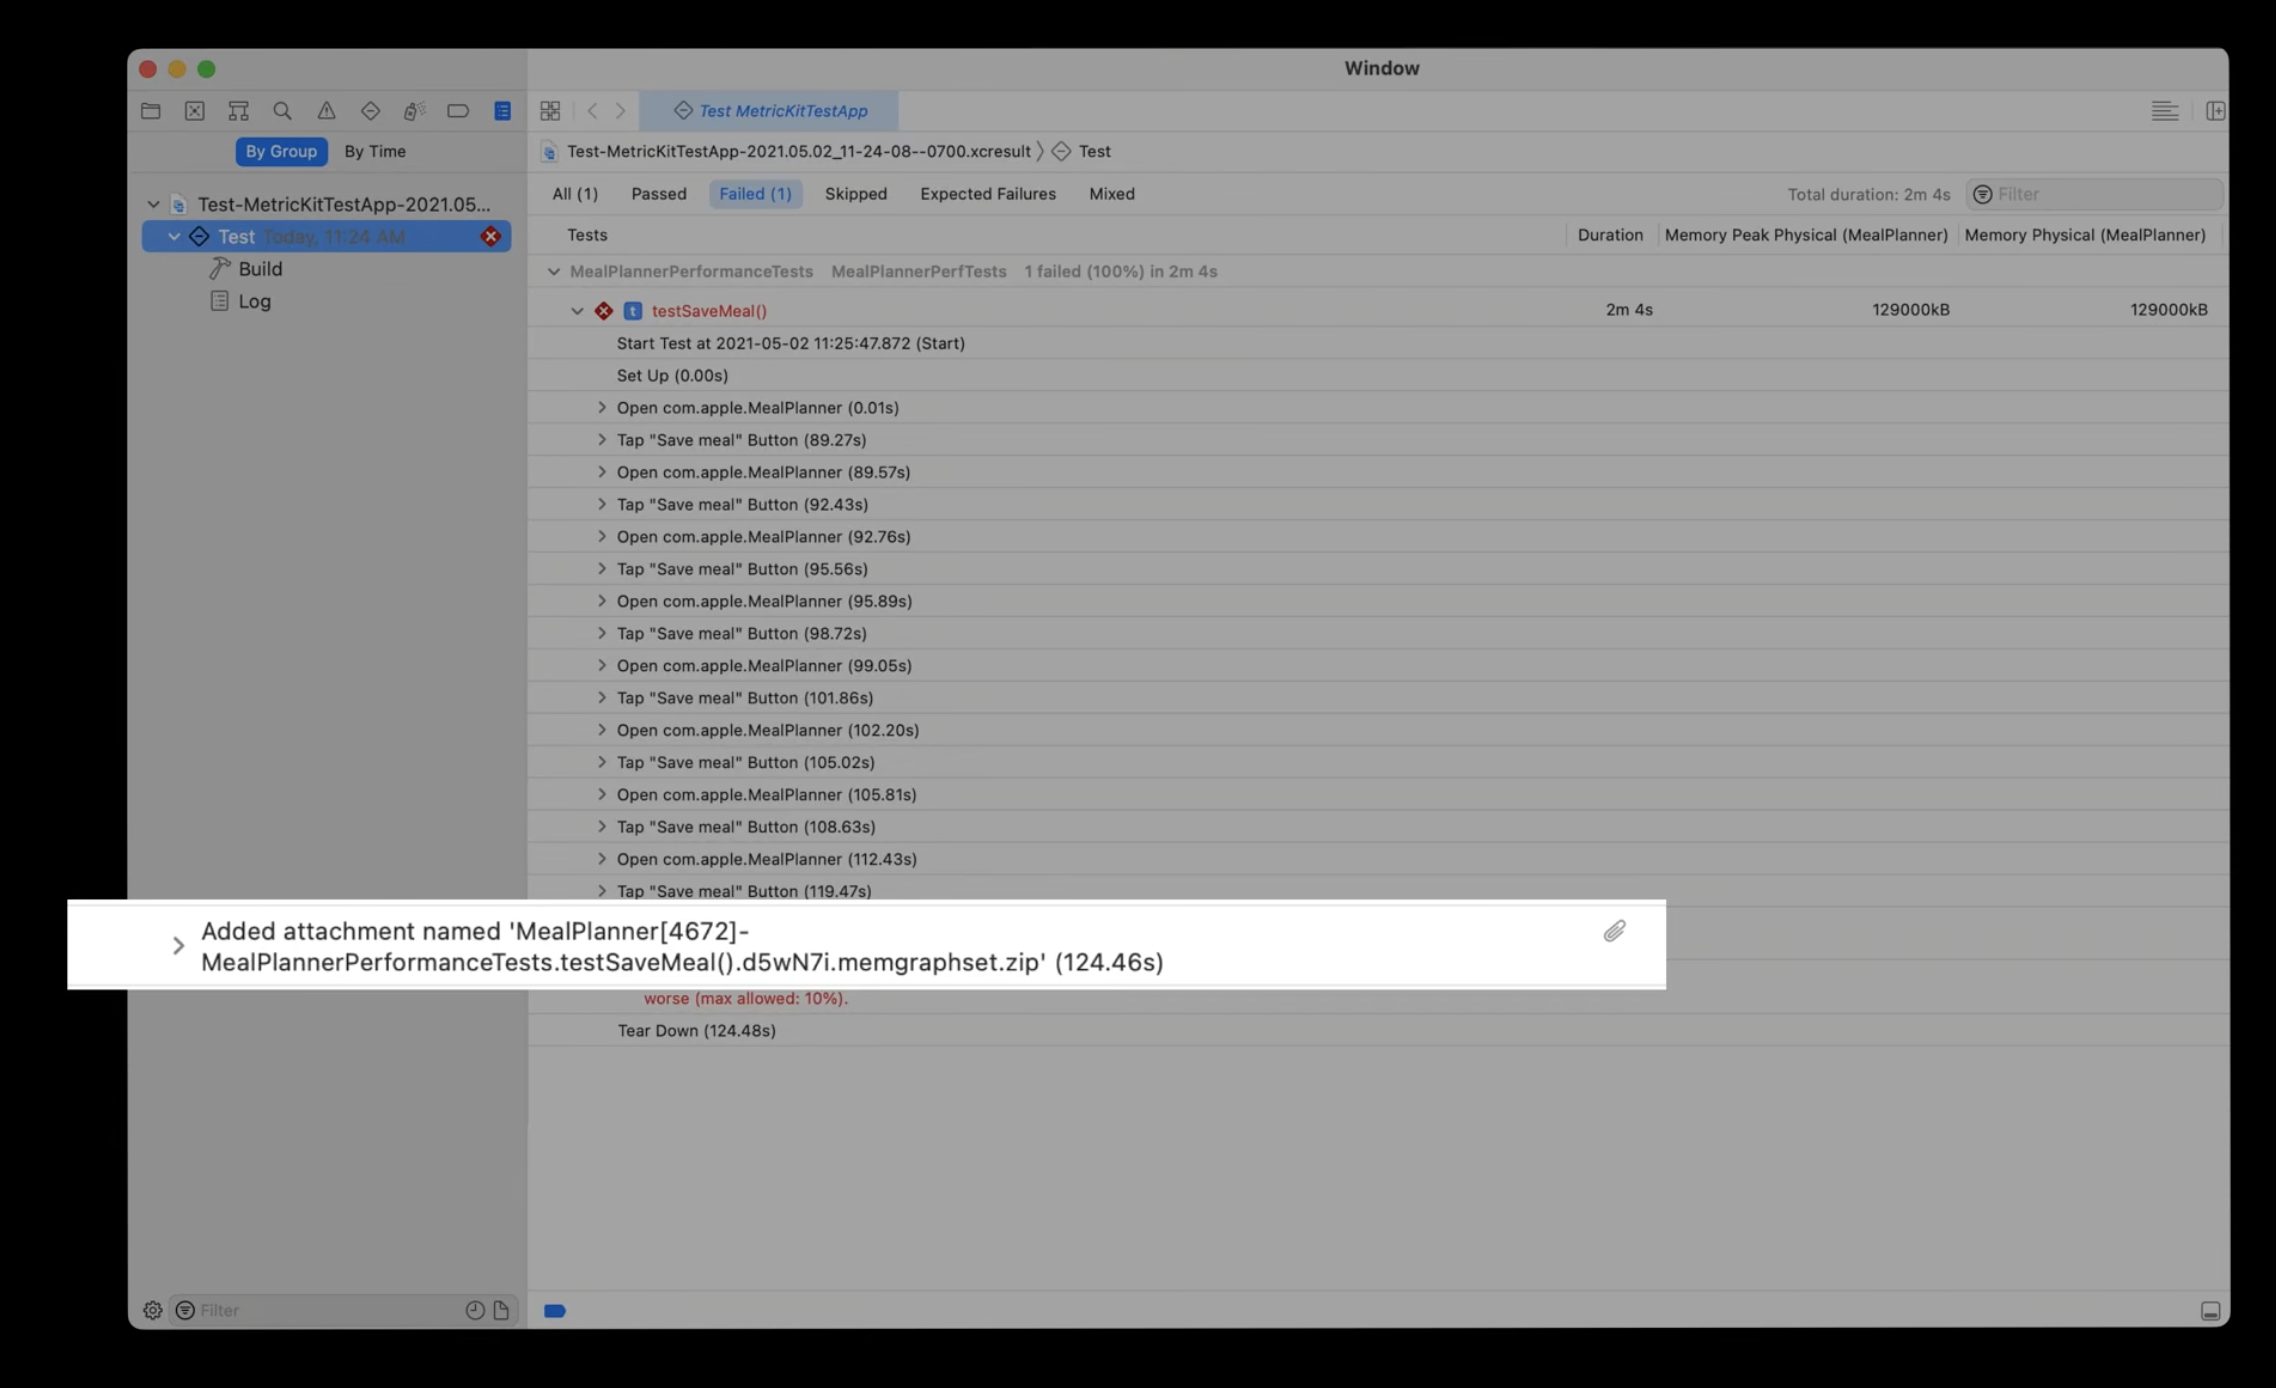The height and width of the screenshot is (1388, 2276).
Task: Click the related items grid icon
Action: coord(550,110)
